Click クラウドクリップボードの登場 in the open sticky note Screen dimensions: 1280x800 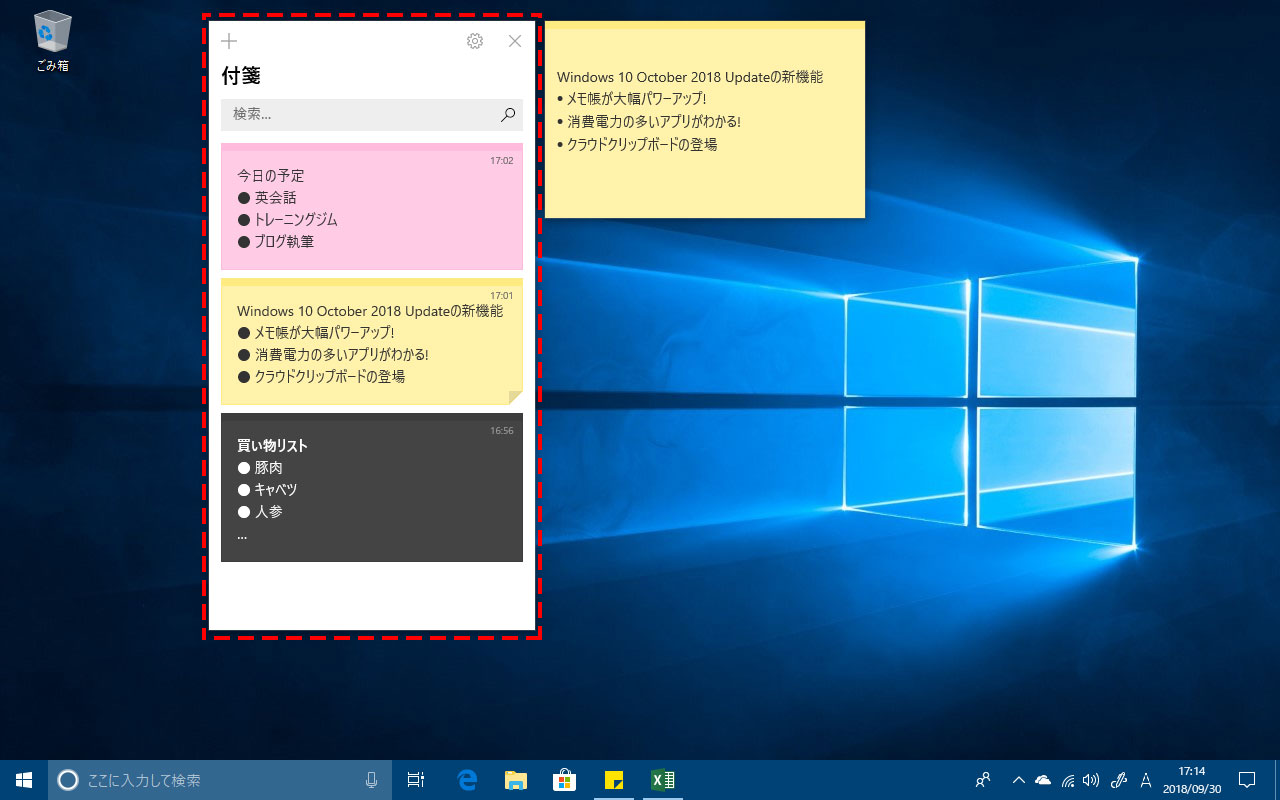pyautogui.click(x=642, y=144)
